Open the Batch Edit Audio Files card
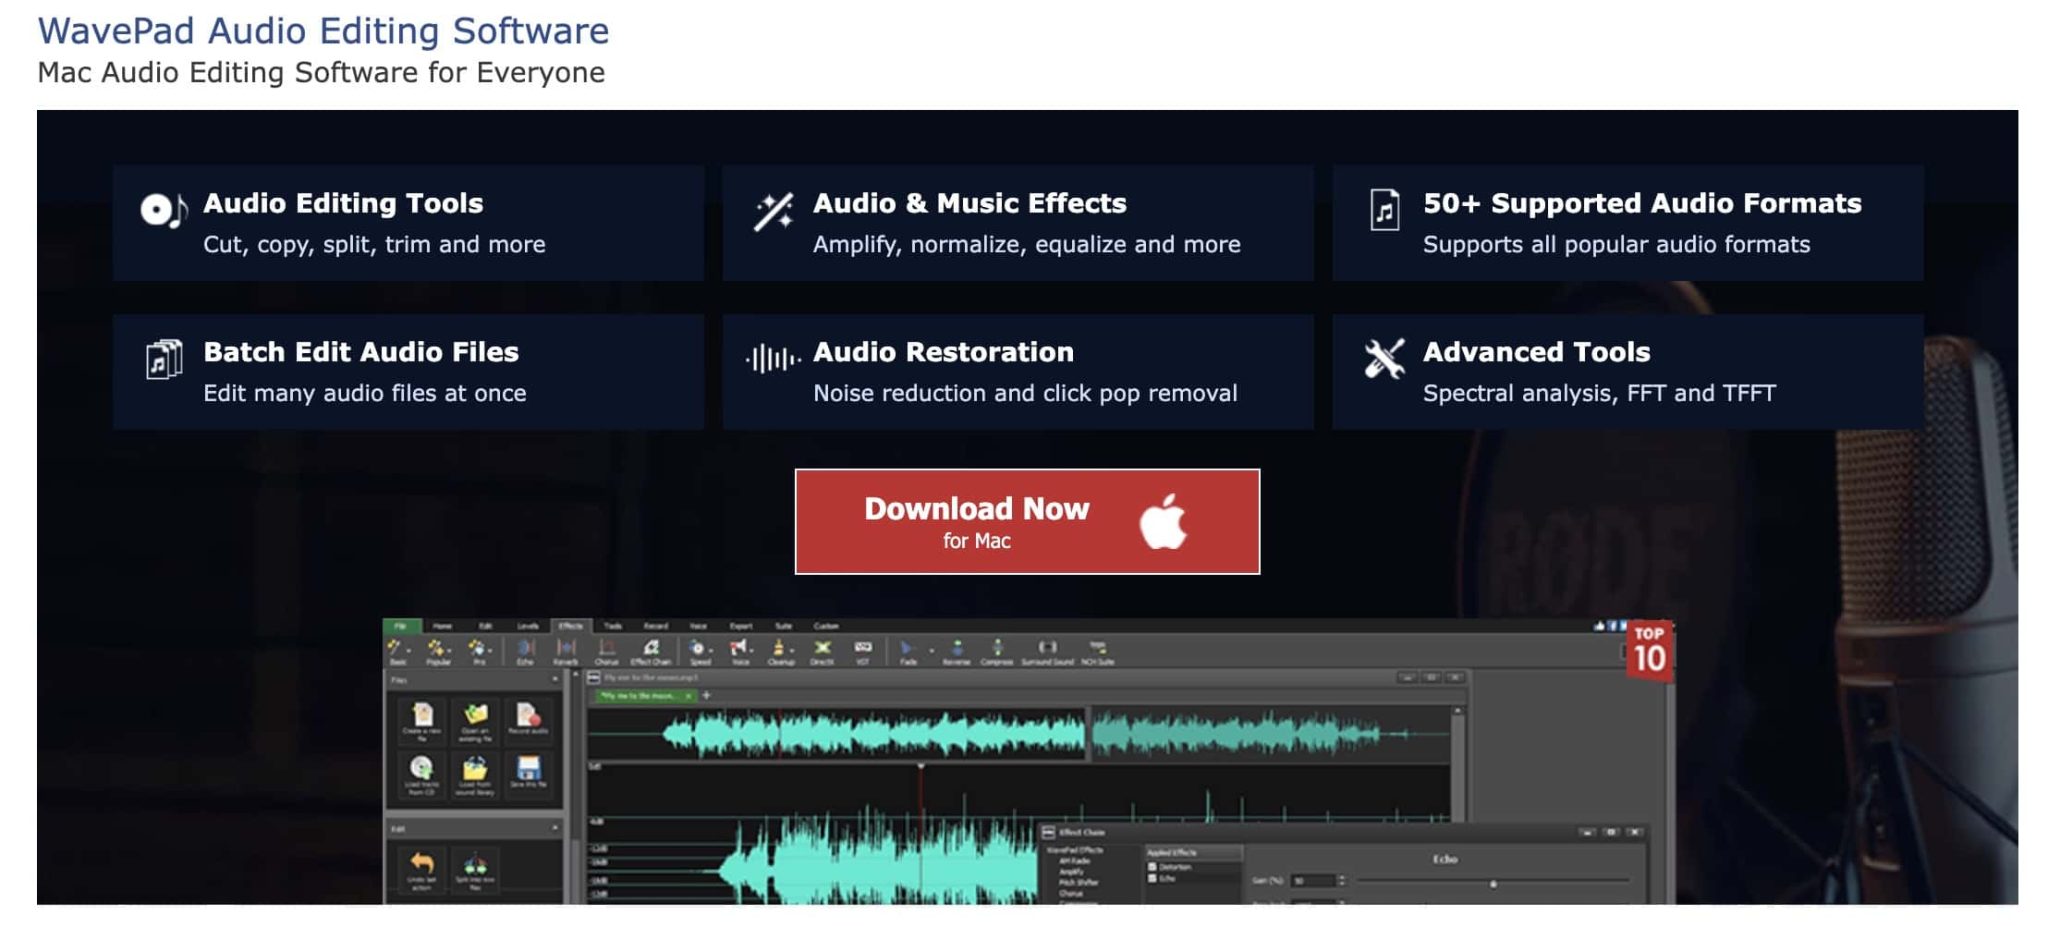2048x926 pixels. click(408, 372)
